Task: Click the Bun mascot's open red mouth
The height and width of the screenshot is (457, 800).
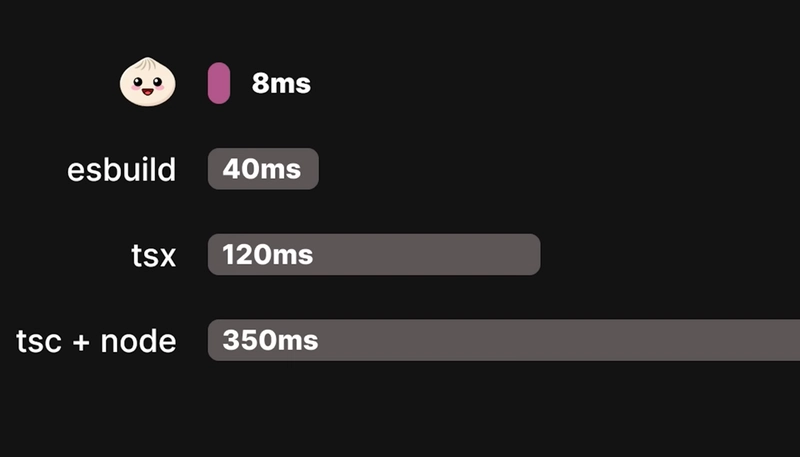Action: (x=147, y=92)
